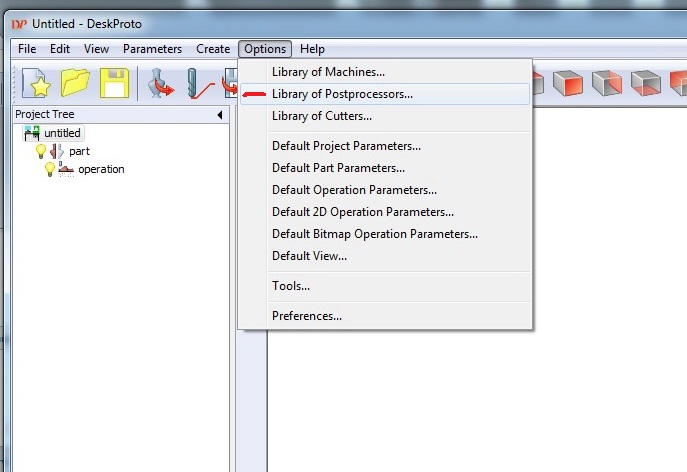Toggle the lightbulb visibility for part
Image resolution: width=687 pixels, height=472 pixels.
[x=41, y=151]
